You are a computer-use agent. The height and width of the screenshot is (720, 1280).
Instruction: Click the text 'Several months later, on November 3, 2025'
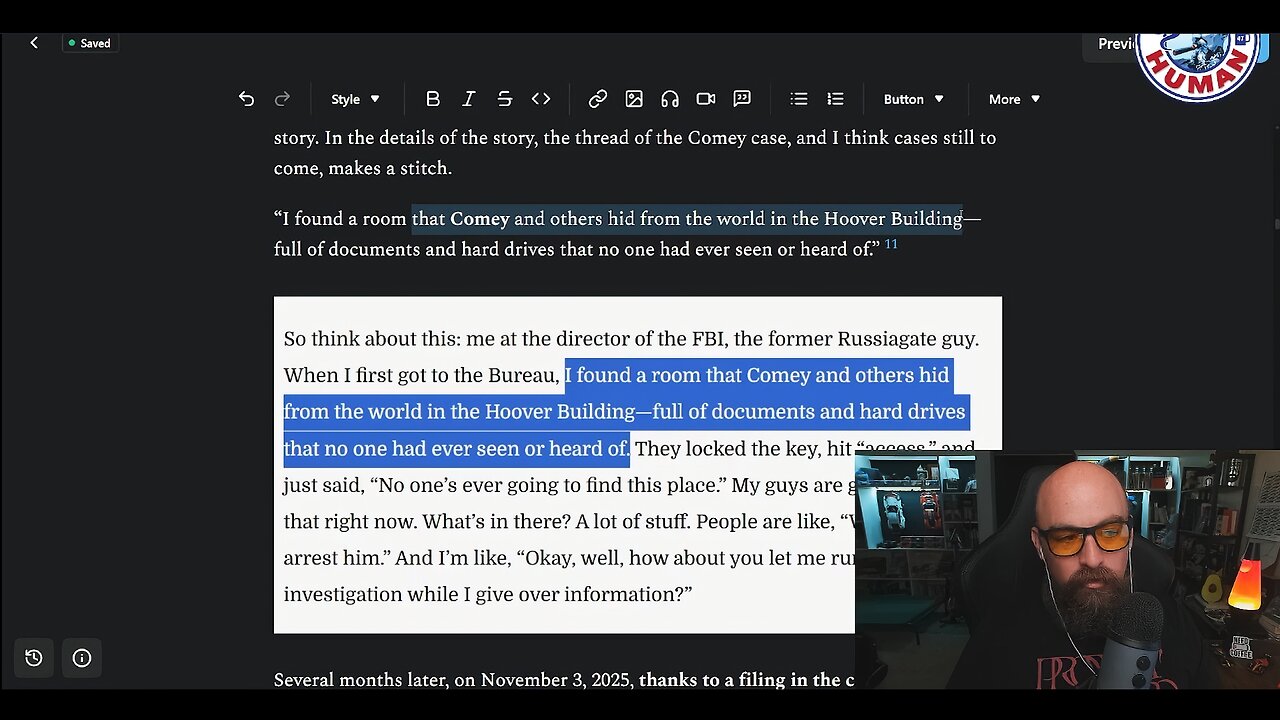[453, 680]
